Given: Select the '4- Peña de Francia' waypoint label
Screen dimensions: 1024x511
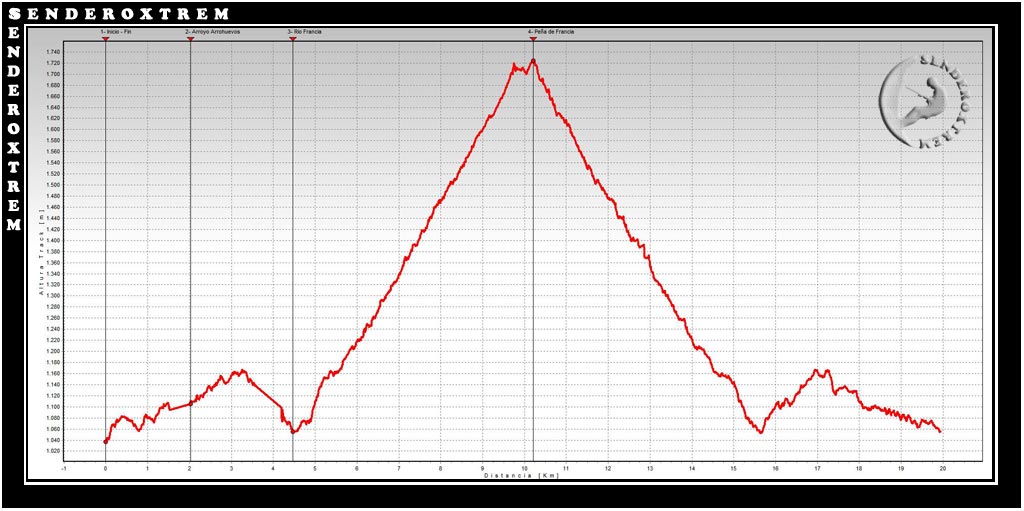Looking at the screenshot, I should point(551,32).
